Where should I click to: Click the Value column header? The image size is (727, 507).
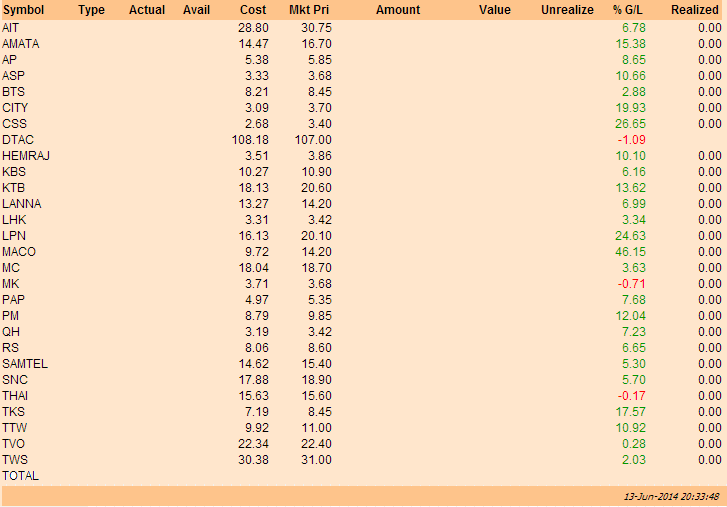click(495, 10)
